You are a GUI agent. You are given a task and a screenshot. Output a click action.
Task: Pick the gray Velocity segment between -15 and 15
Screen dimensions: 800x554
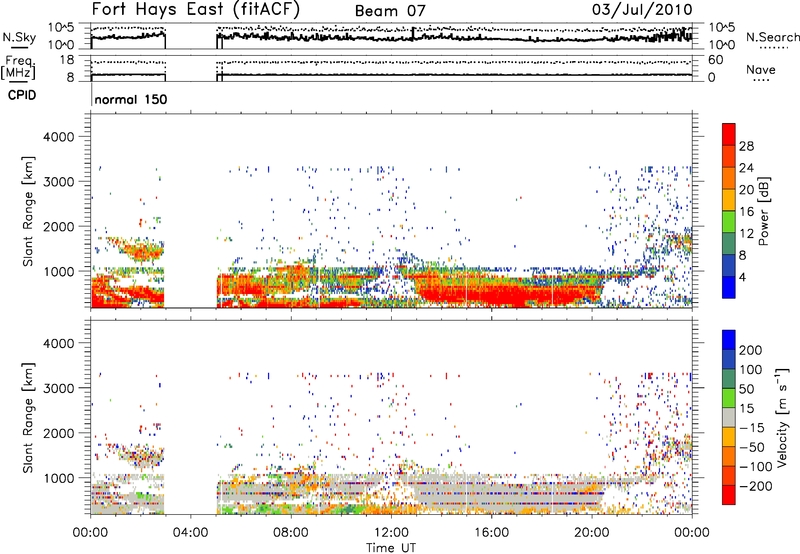pos(729,417)
